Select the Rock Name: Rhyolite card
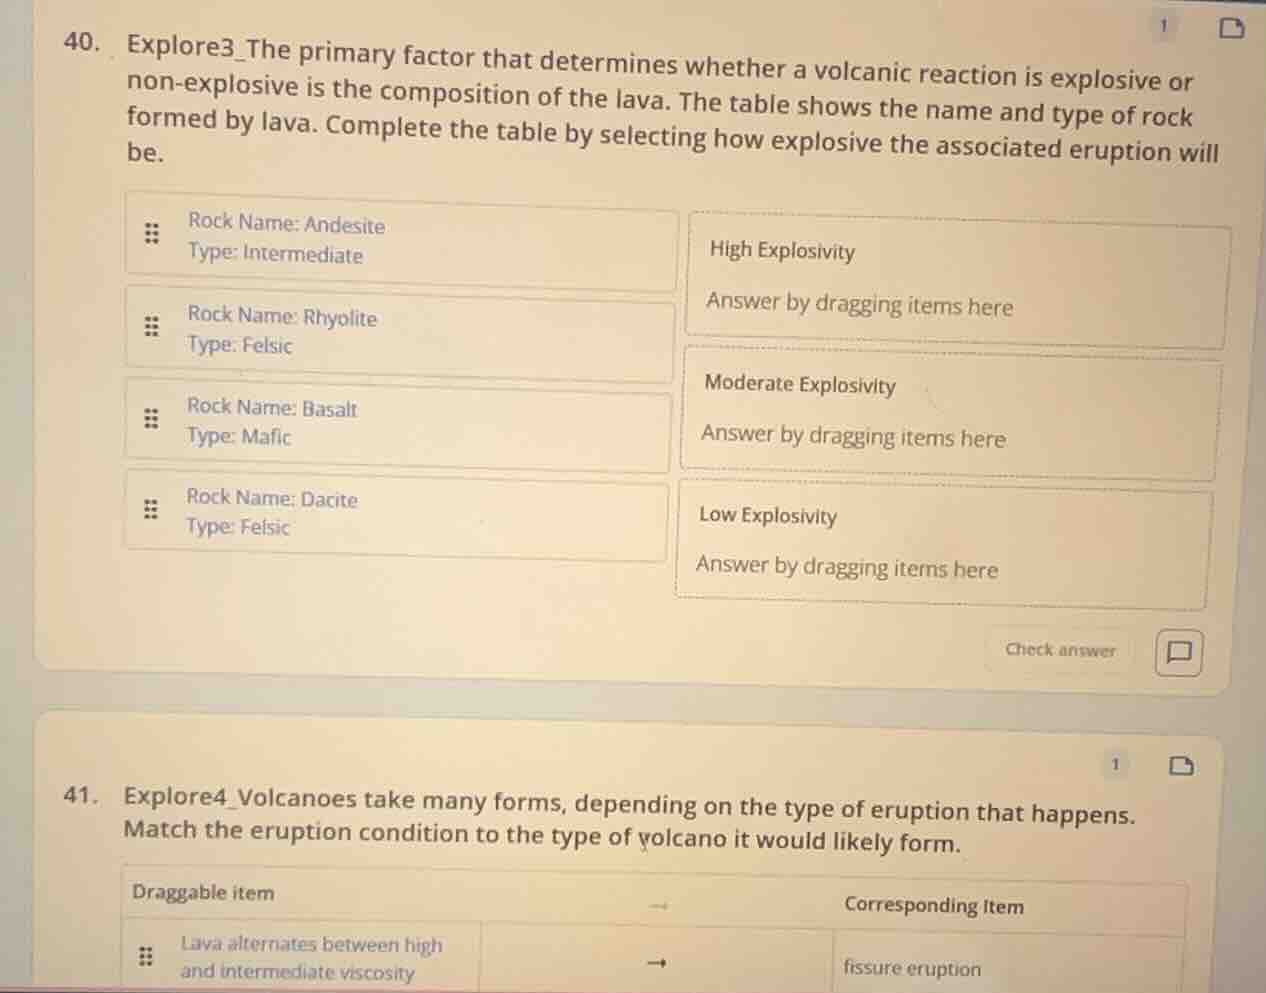Screen dimensions: 1266x993 click(x=400, y=332)
